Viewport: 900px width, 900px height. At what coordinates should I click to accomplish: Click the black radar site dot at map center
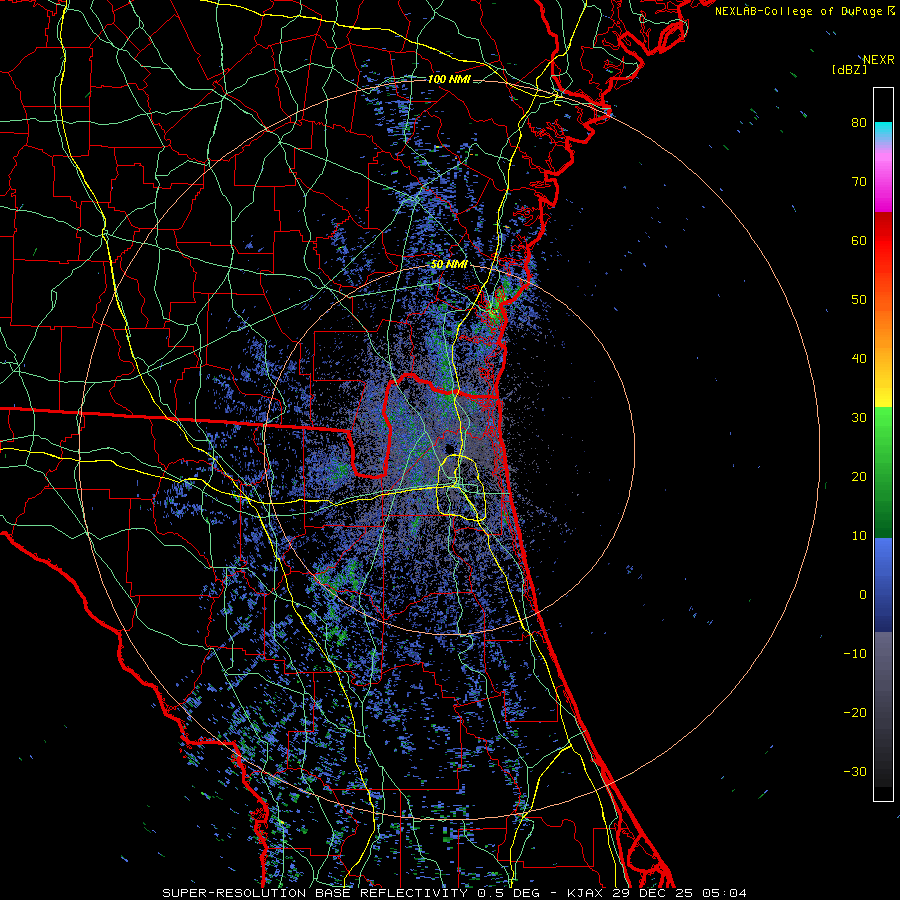pyautogui.click(x=448, y=447)
